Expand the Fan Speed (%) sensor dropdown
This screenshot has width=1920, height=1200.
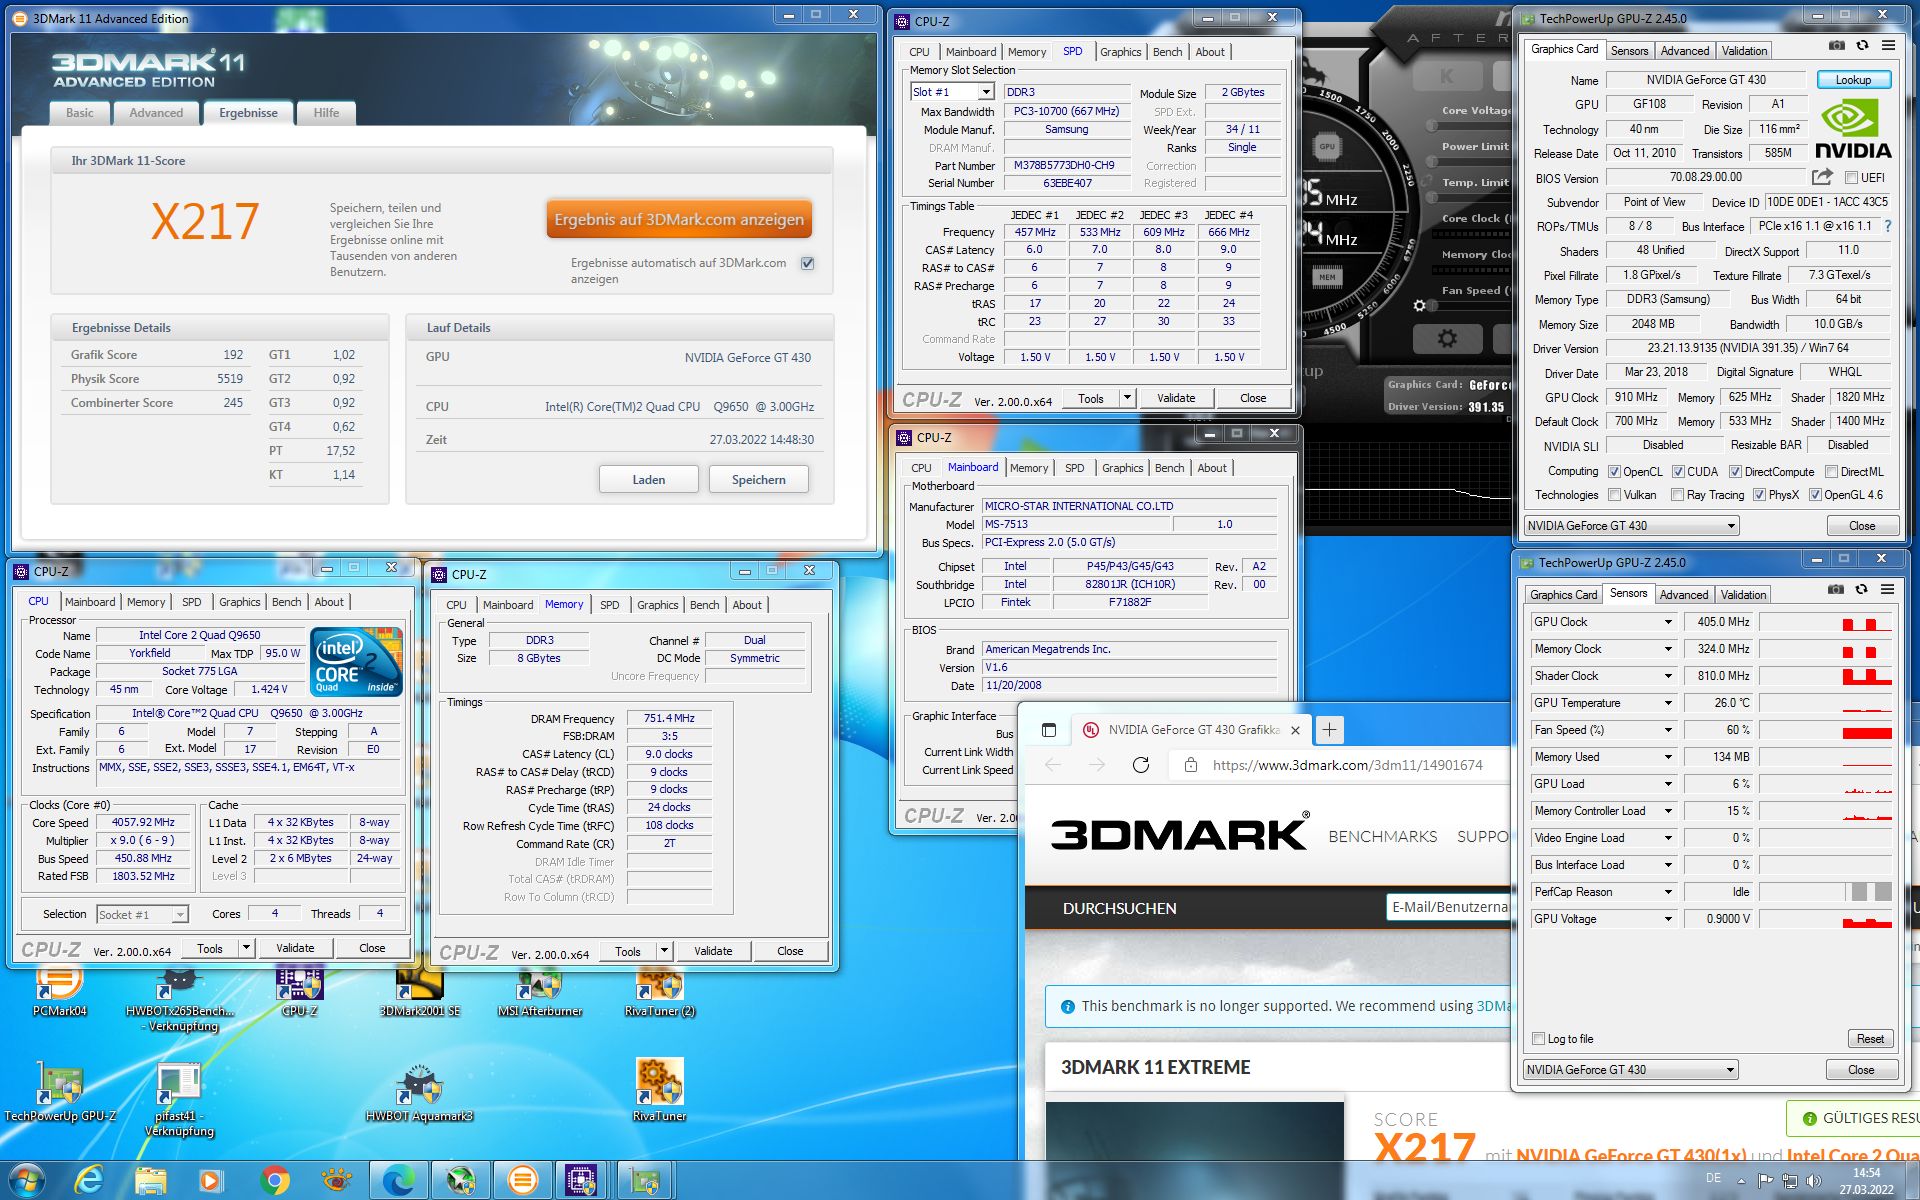point(1668,730)
